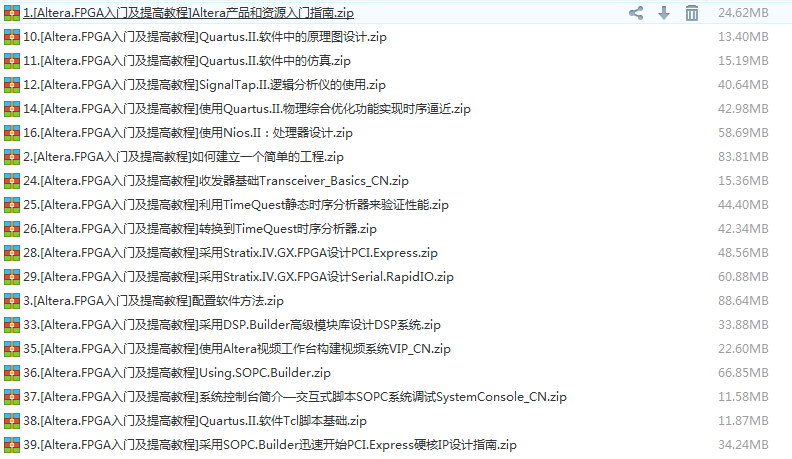Select file name 39 SOPC.Builder迅速开始PCI.Express硬核IP设计指南.zip
Viewport: 792px width, 459px height.
[x=270, y=444]
